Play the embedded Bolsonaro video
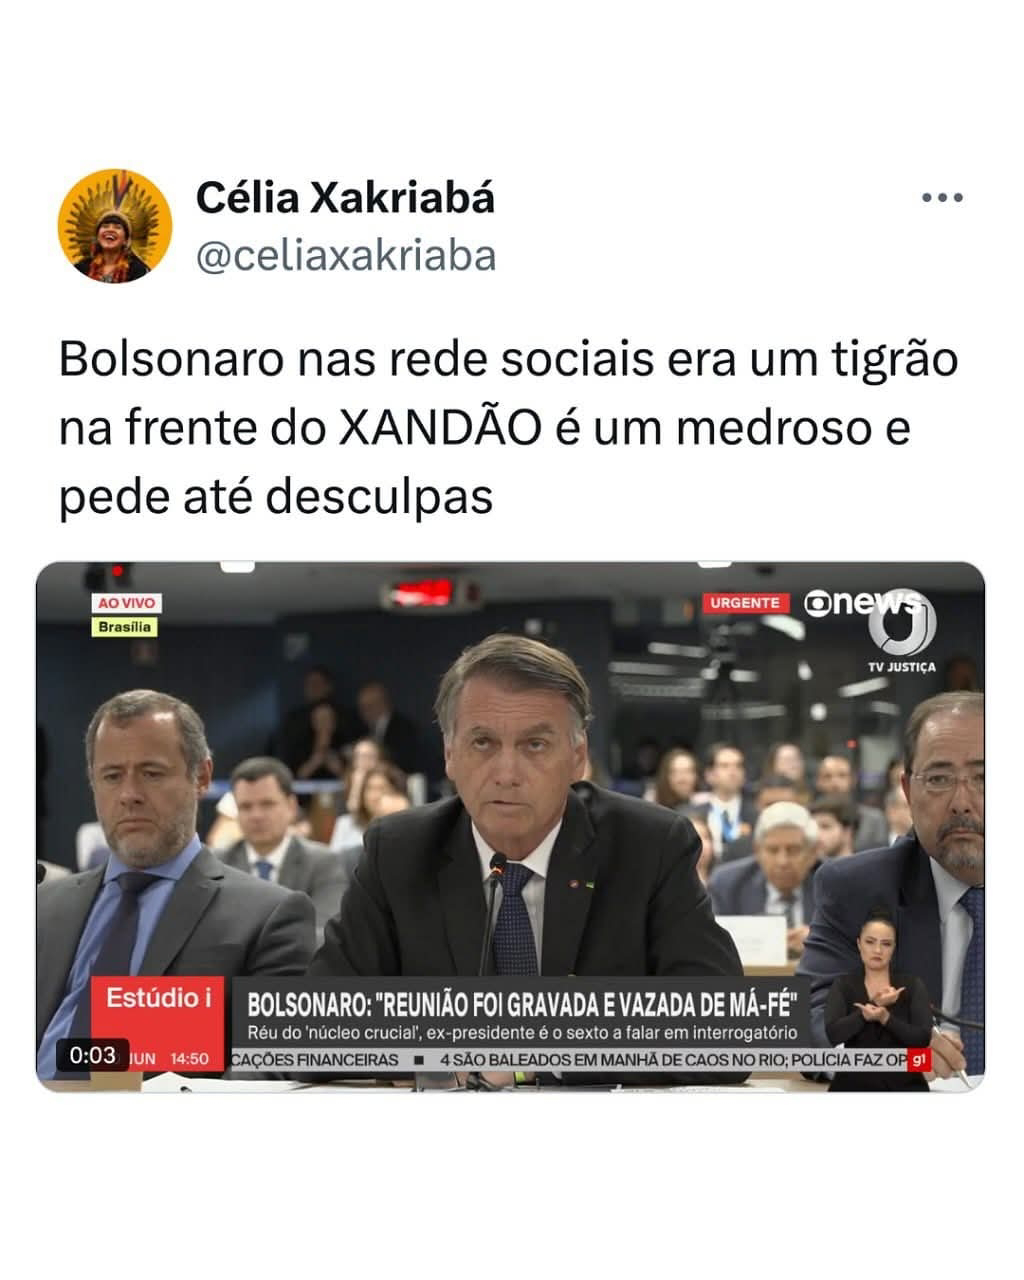1024x1280 pixels. (510, 826)
